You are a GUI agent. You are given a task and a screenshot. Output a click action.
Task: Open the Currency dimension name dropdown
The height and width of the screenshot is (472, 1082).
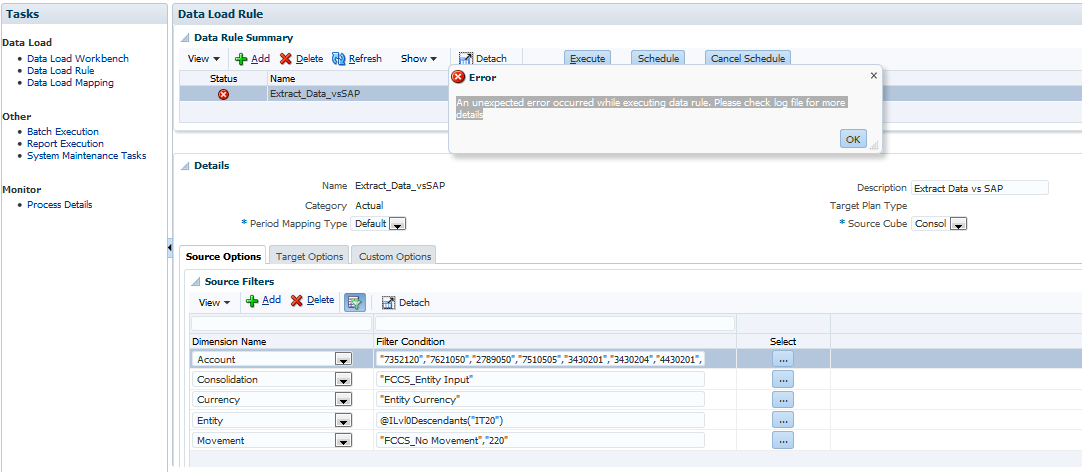point(343,400)
